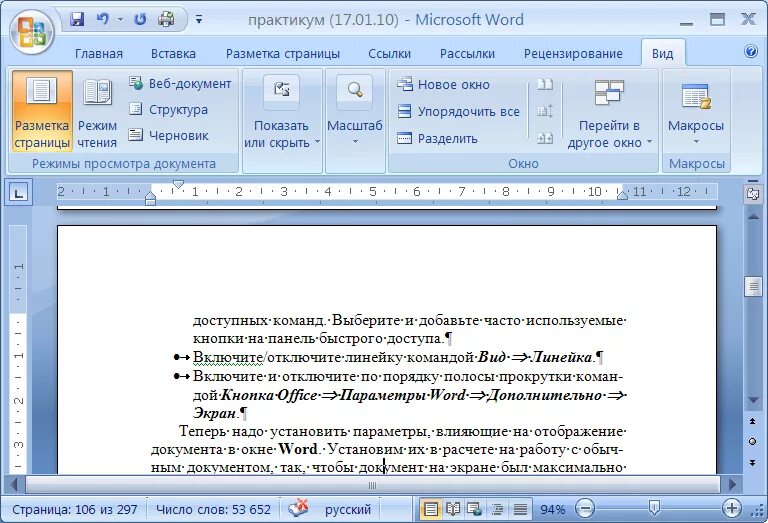768x523 pixels.
Task: Open the Ссылки tab
Action: [389, 54]
